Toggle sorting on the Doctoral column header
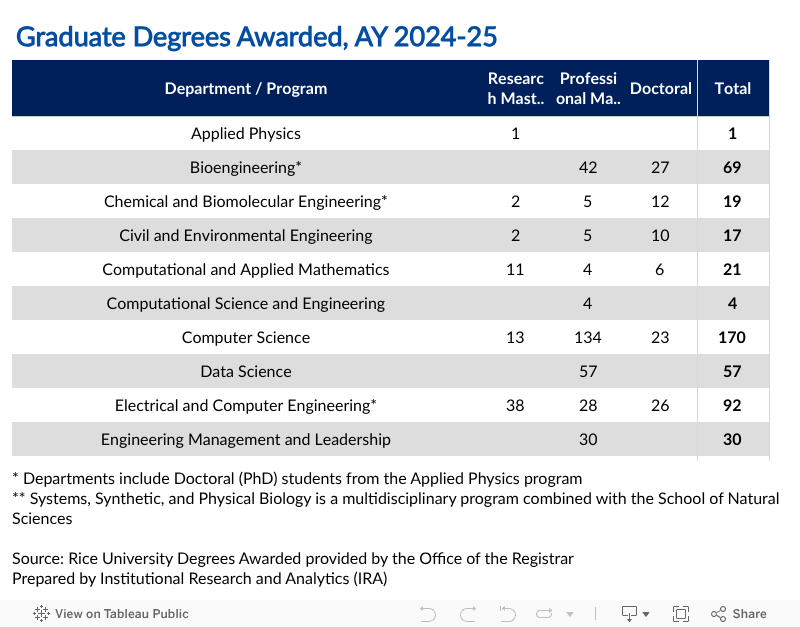Viewport: 800px width, 627px height. click(660, 88)
